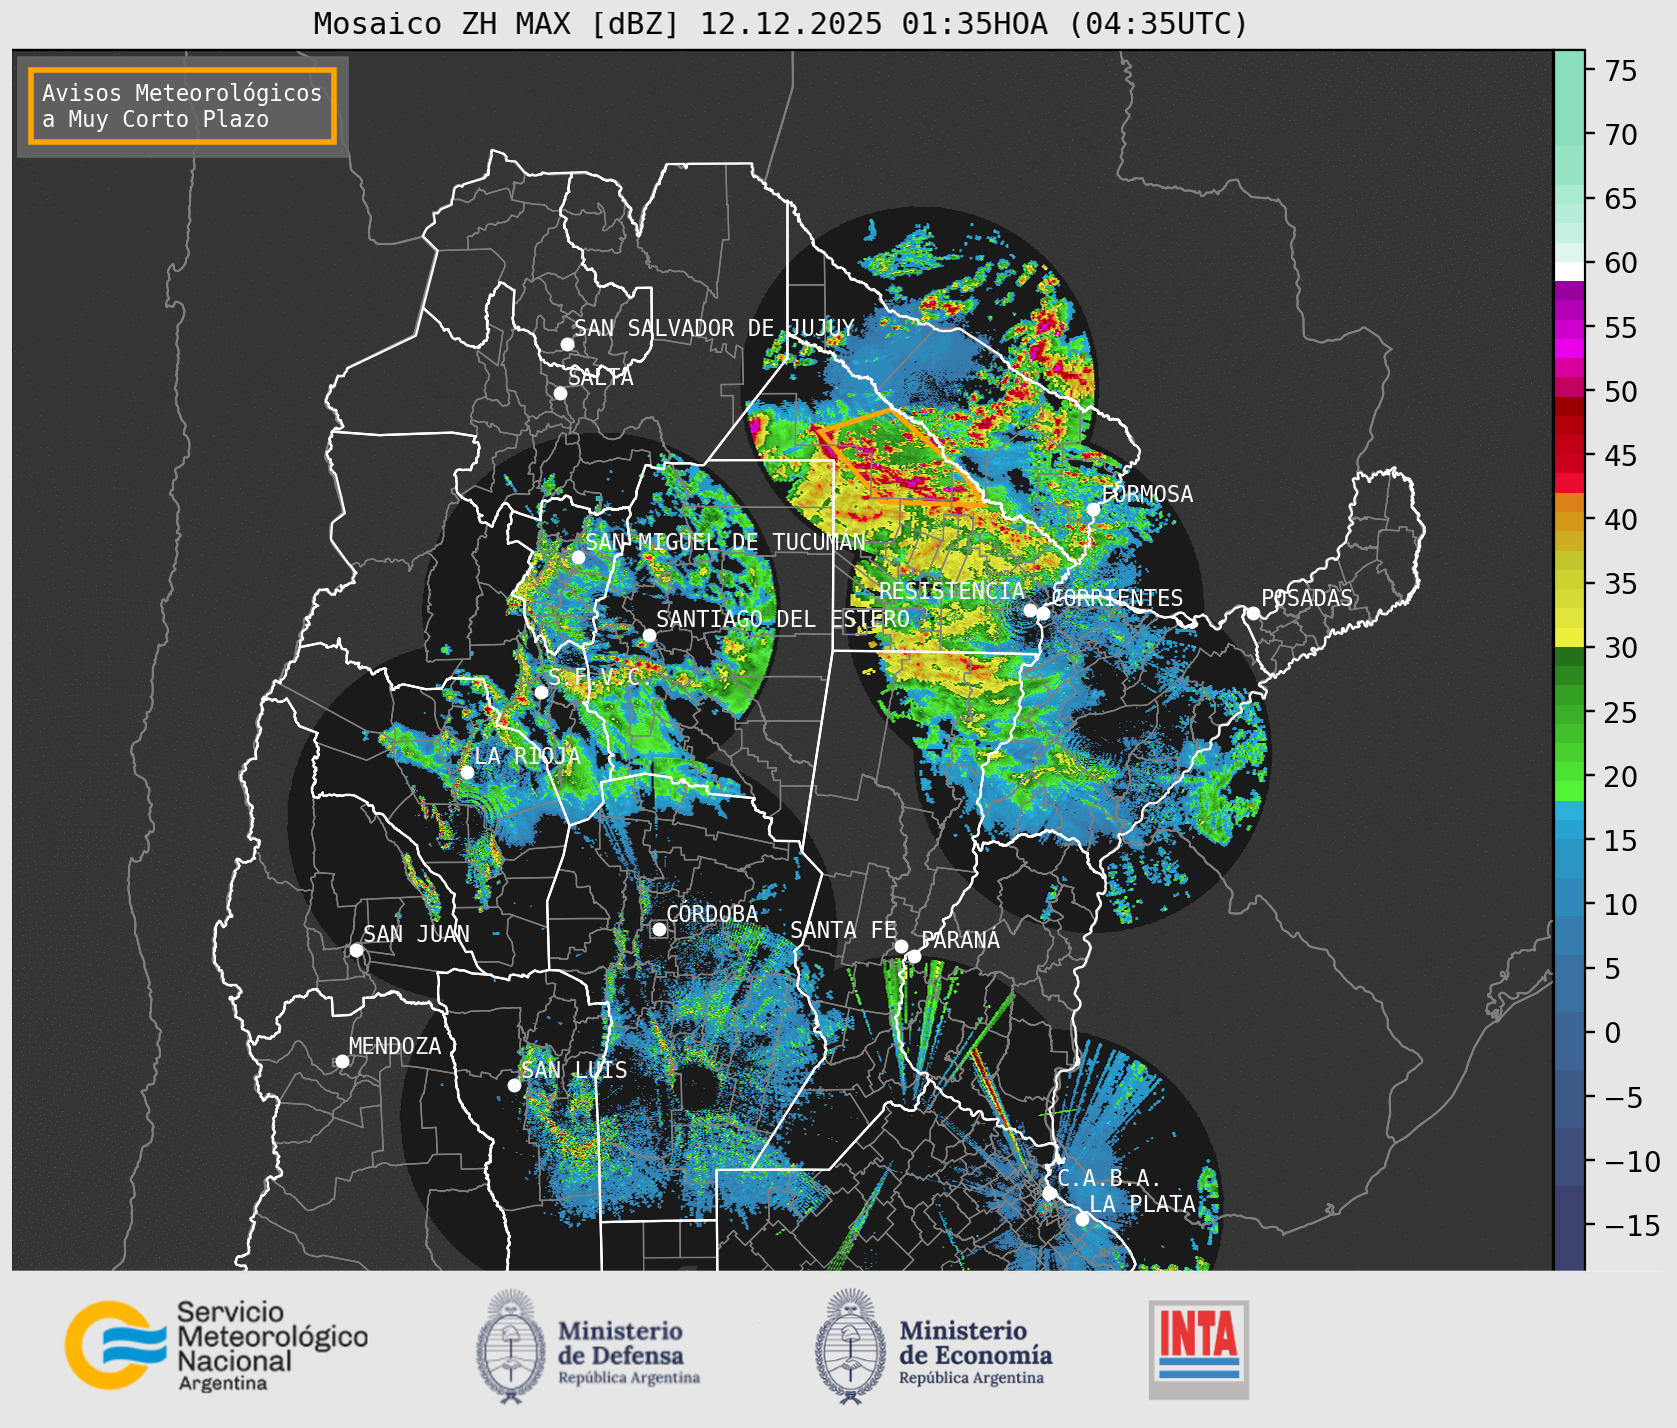Screen dimensions: 1677x1428
Task: Click the 30 dBZ yellow color band
Action: (1569, 637)
